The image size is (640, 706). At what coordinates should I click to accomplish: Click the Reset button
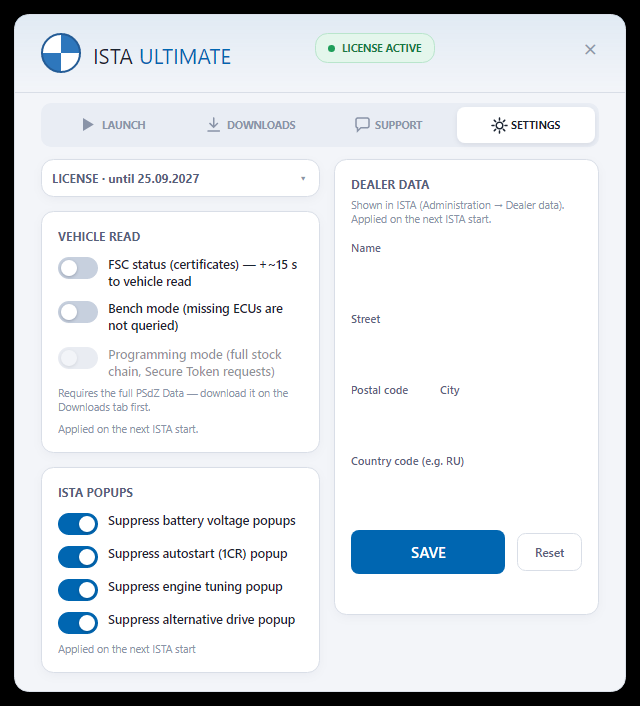point(549,552)
